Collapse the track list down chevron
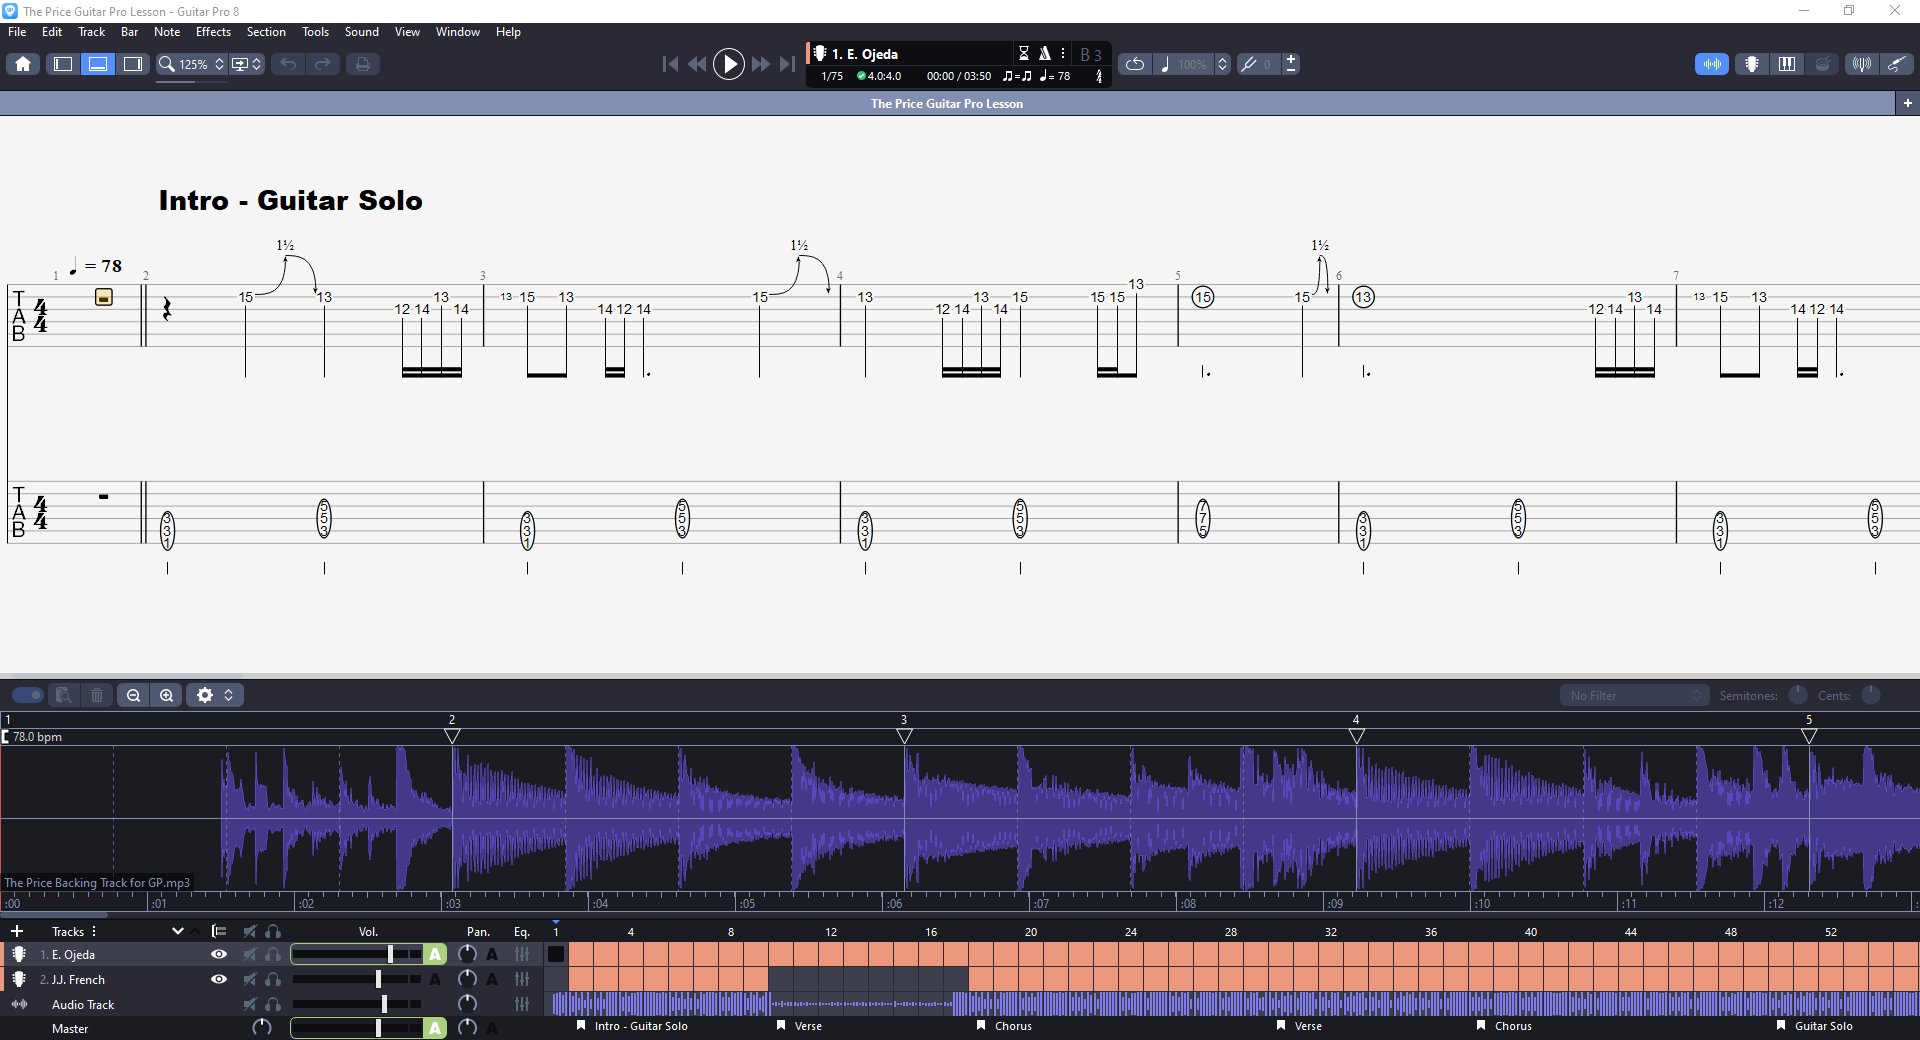 point(177,931)
